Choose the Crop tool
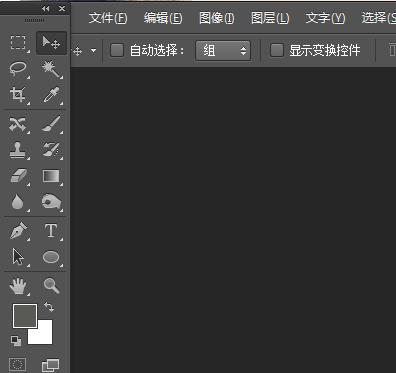The image size is (396, 373). 18,94
